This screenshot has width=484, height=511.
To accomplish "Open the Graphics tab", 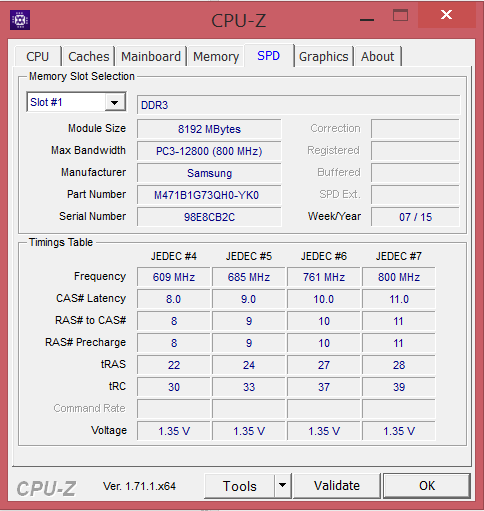I will pyautogui.click(x=323, y=56).
